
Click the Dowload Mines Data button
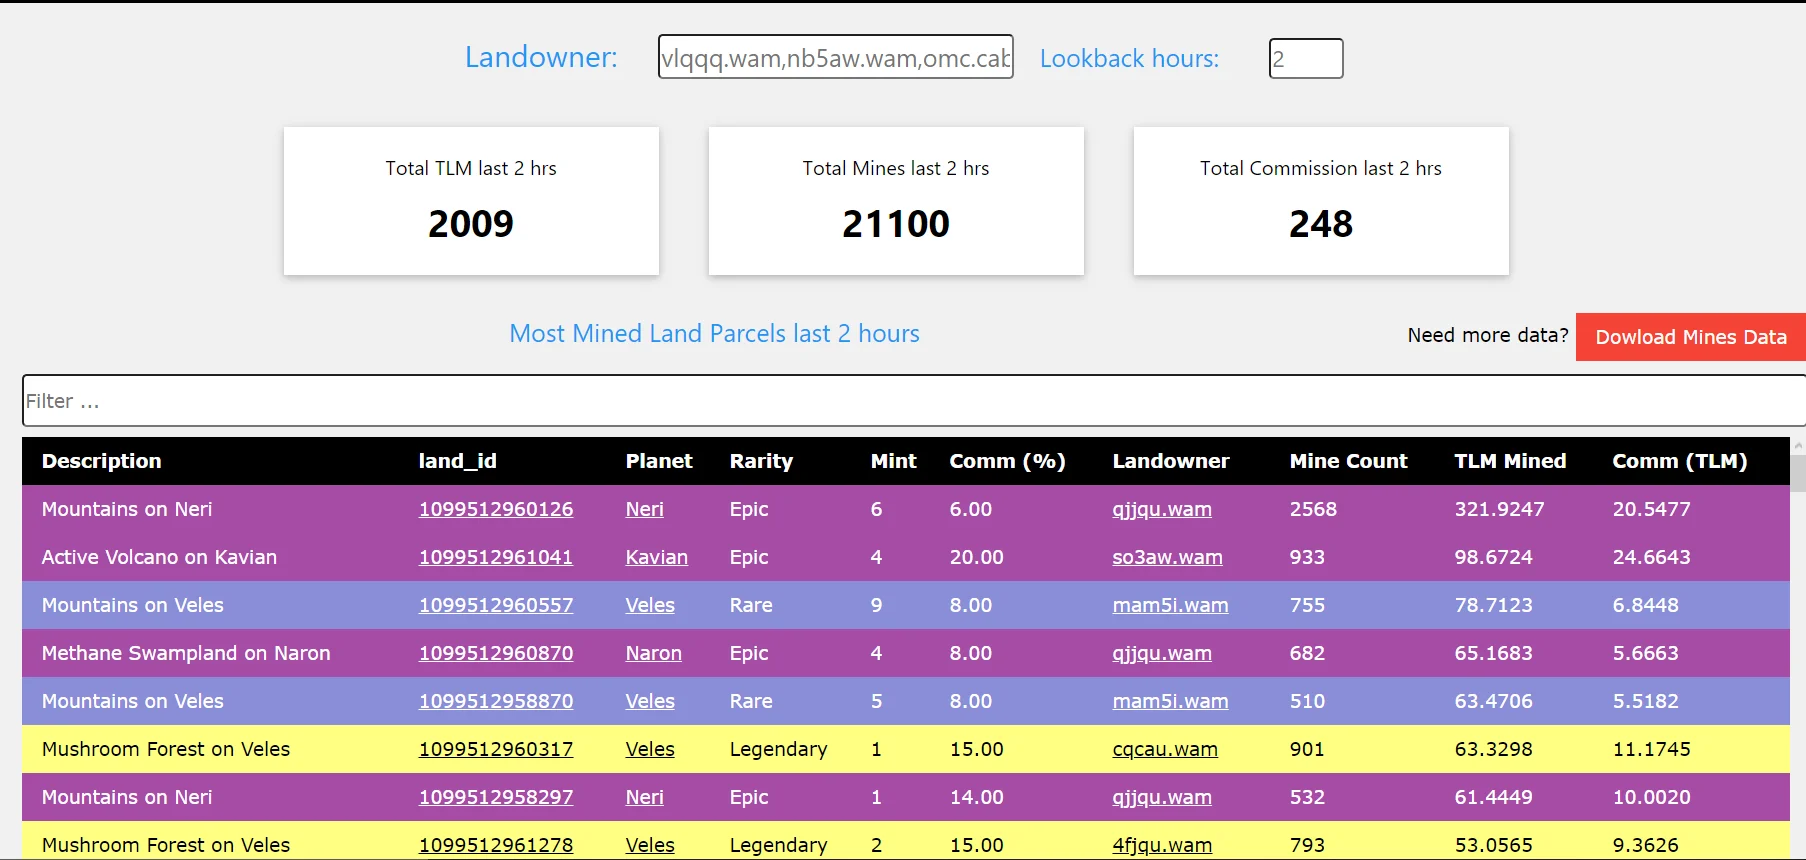coord(1690,337)
